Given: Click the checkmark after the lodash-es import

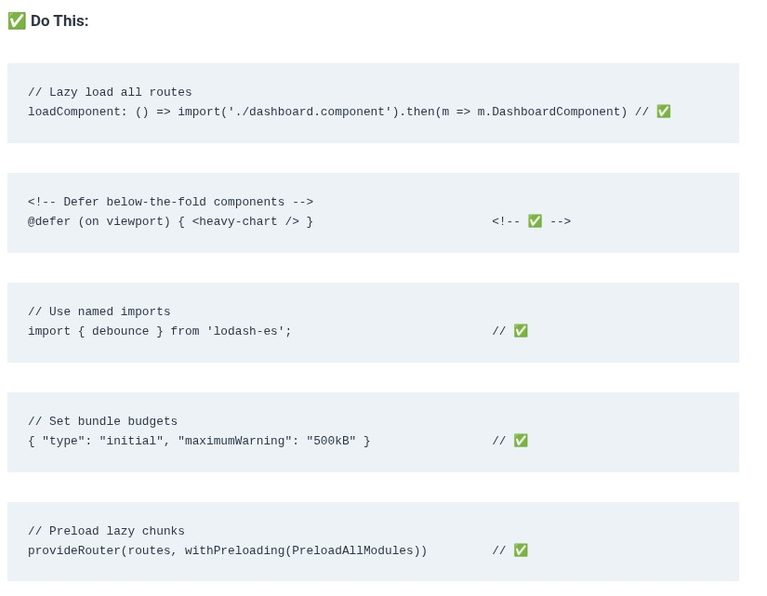Looking at the screenshot, I should tap(520, 331).
